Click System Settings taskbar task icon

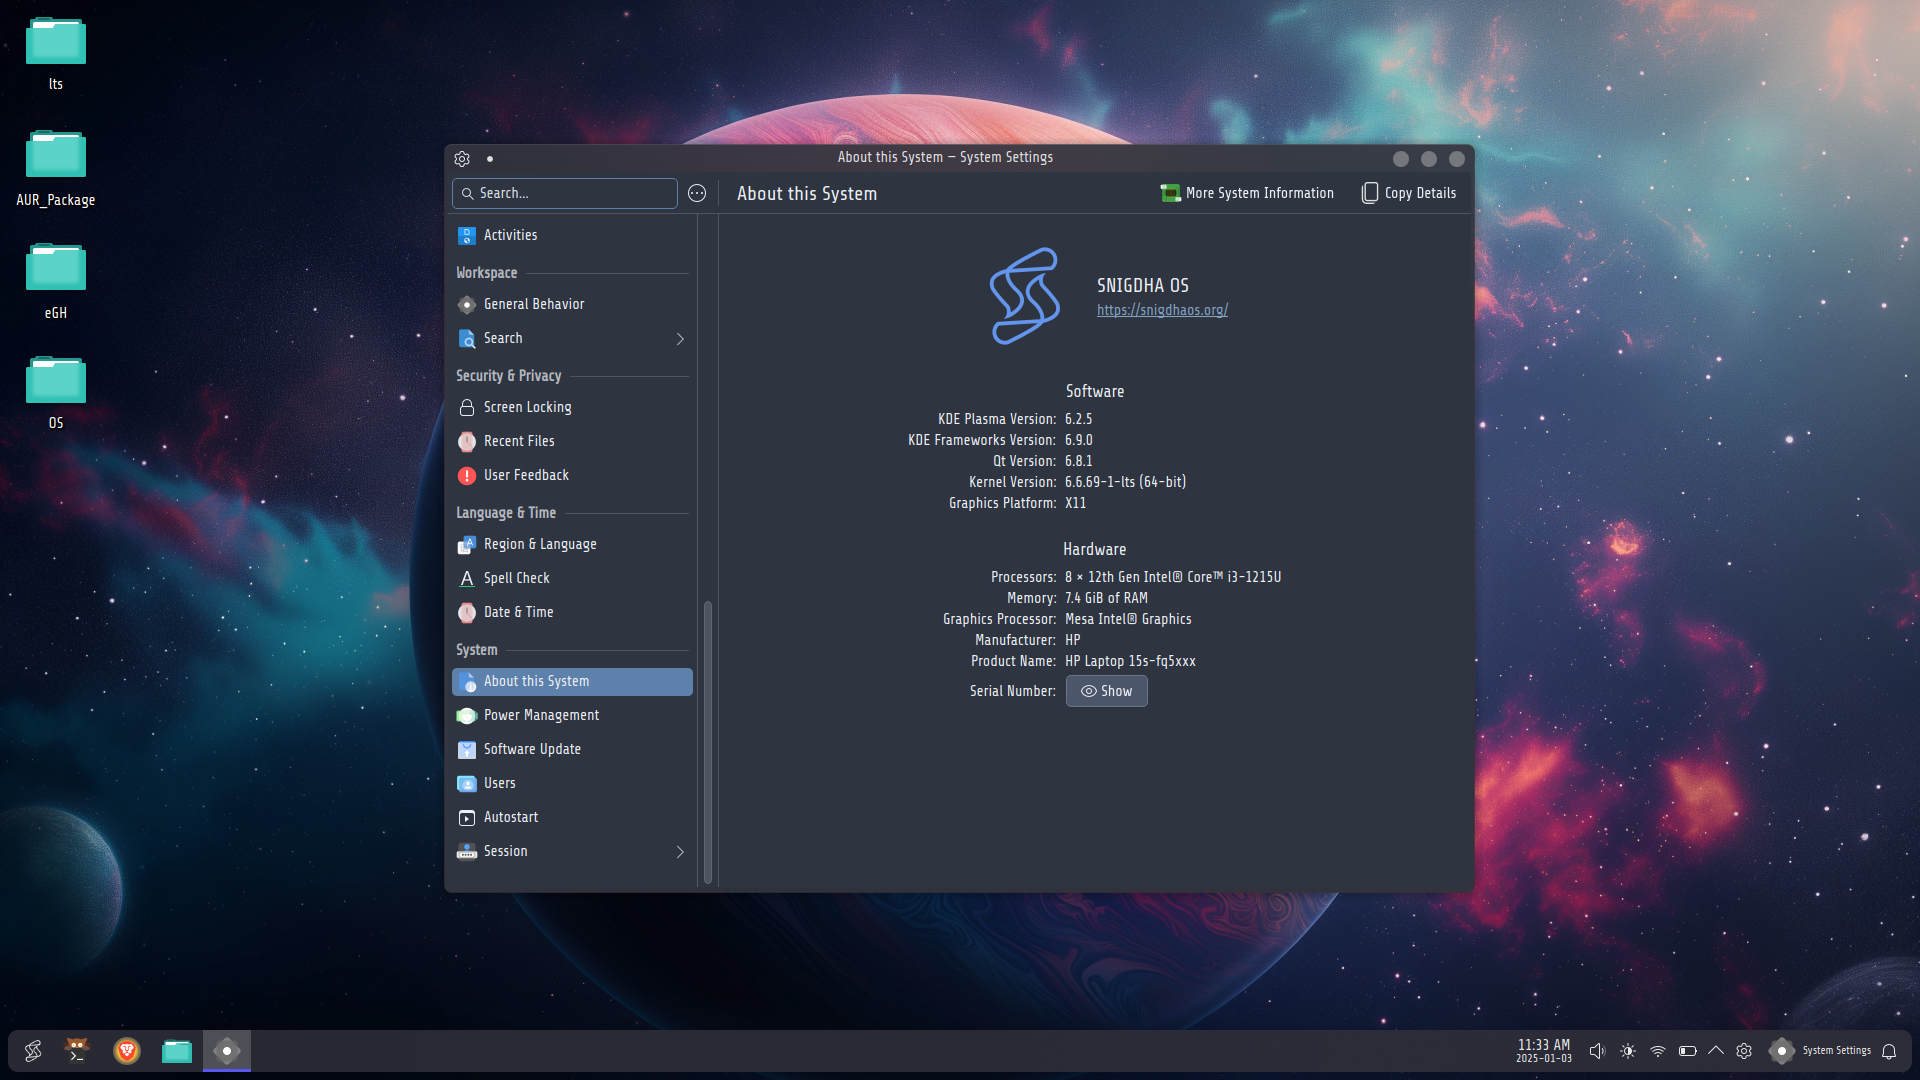227,1051
